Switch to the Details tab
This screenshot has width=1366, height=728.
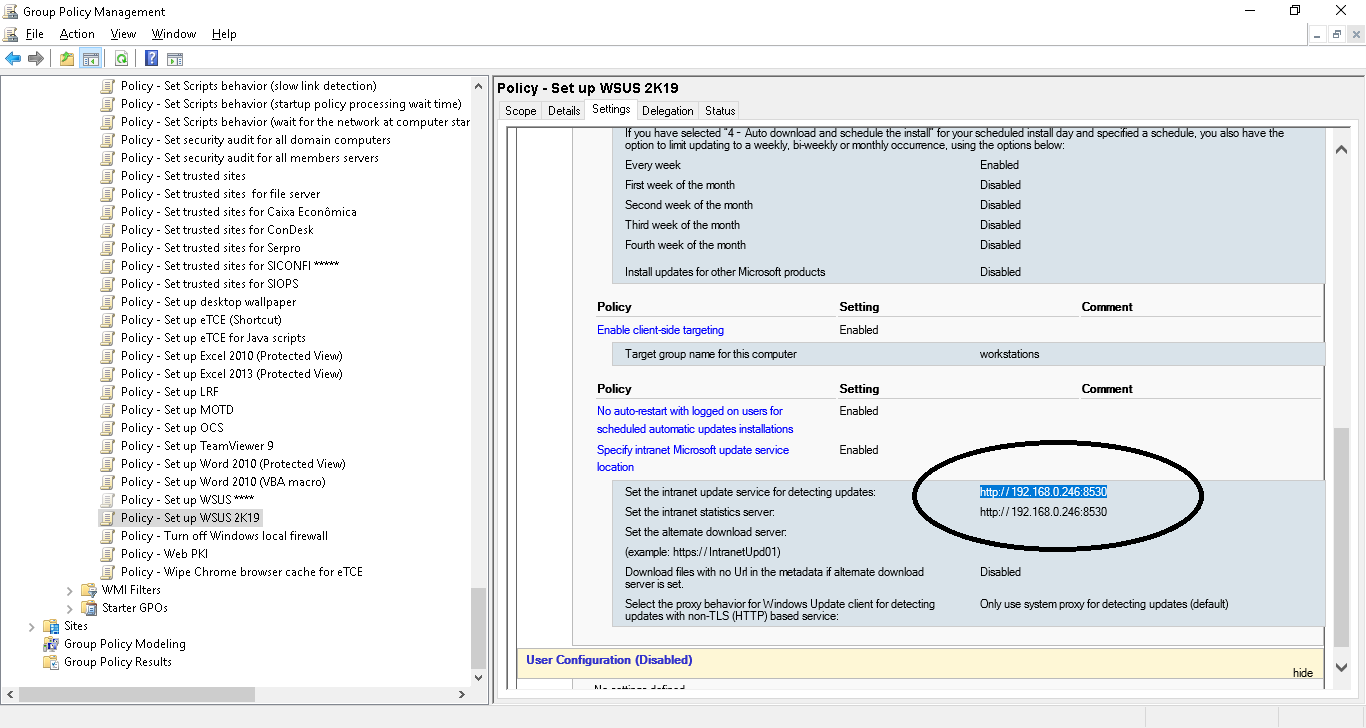tap(564, 111)
